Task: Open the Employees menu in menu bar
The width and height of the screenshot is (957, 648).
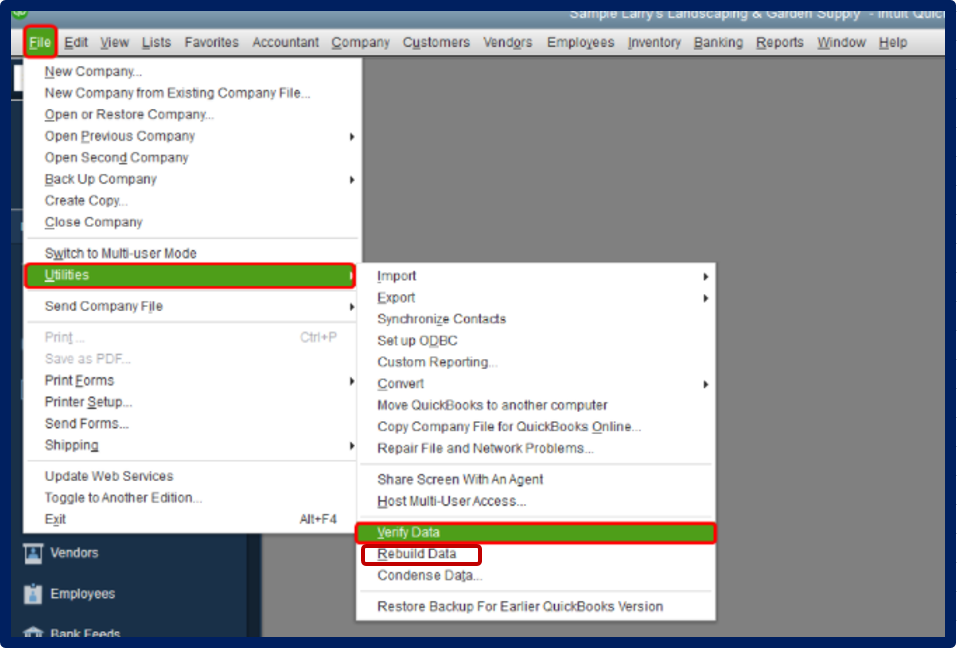Action: [x=580, y=43]
